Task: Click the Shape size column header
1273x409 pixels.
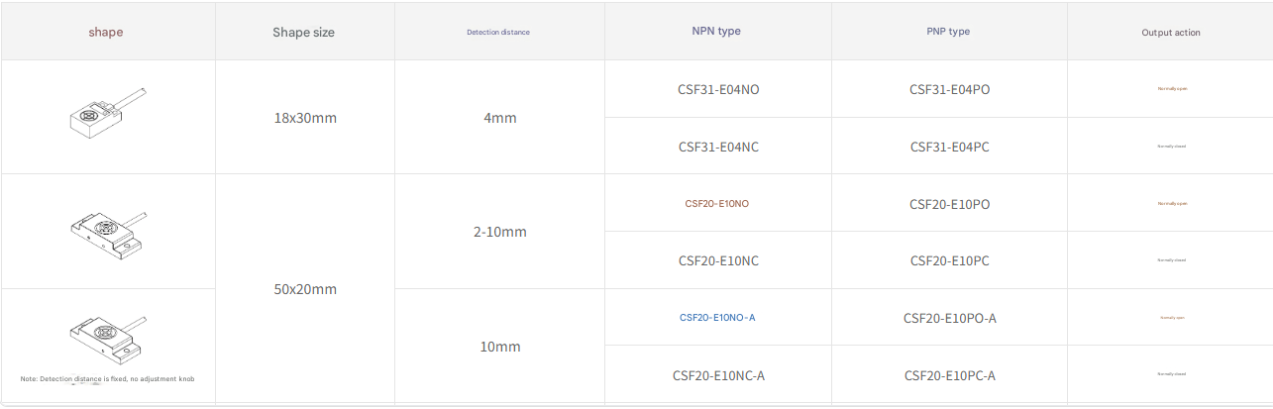Action: click(x=304, y=32)
